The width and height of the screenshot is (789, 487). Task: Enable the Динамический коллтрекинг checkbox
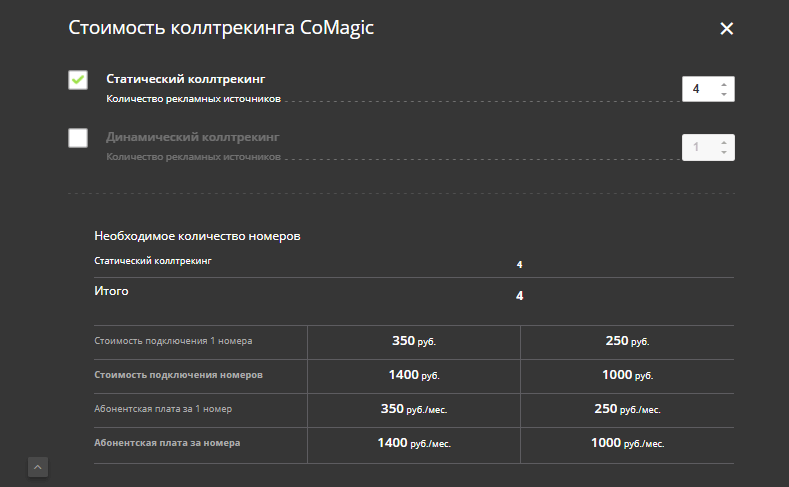[x=78, y=138]
